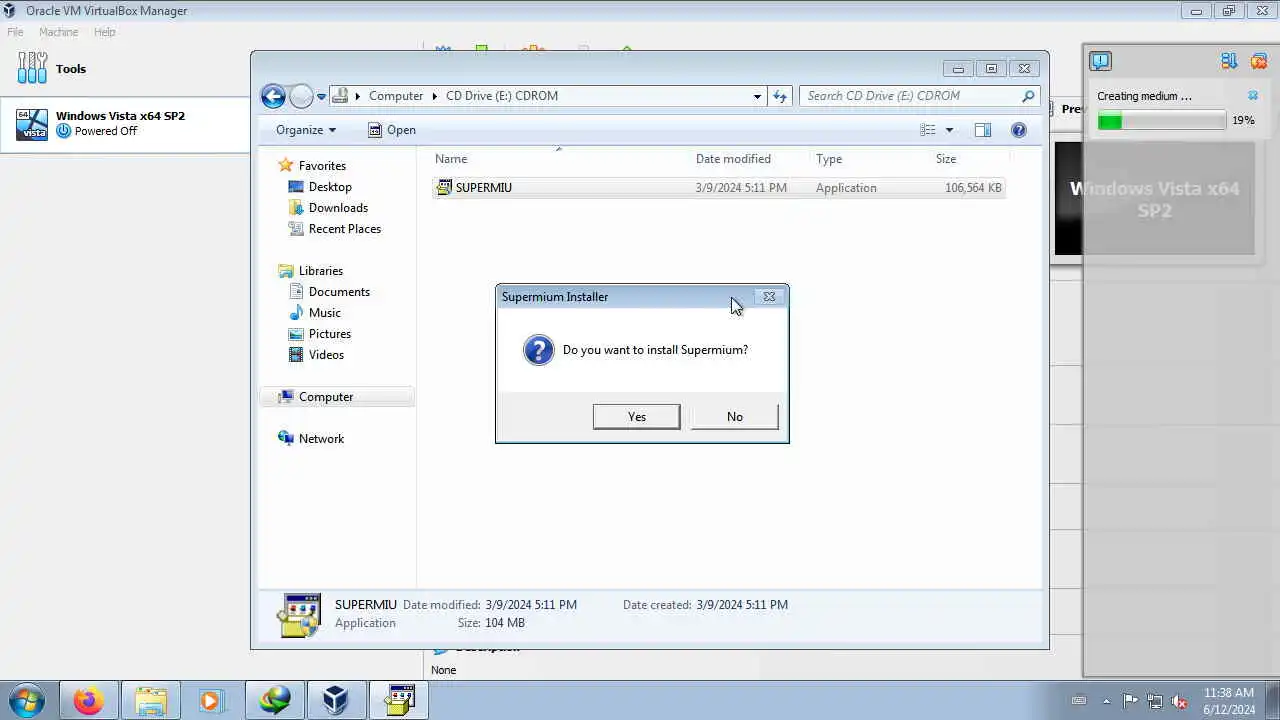Decline the install by clicking No

(735, 417)
